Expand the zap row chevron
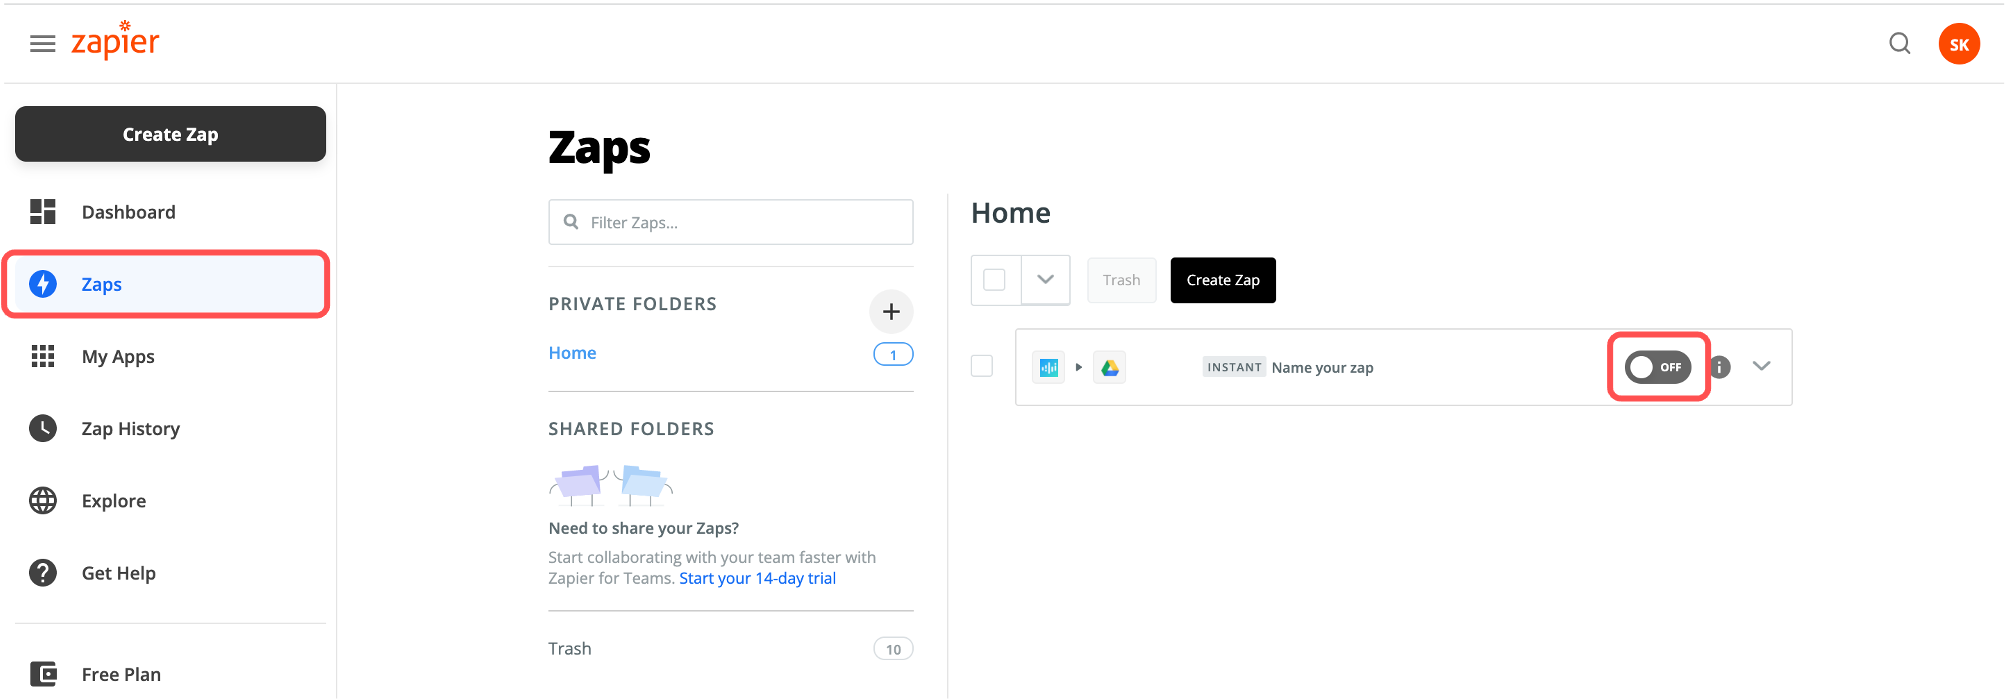 pyautogui.click(x=1762, y=366)
